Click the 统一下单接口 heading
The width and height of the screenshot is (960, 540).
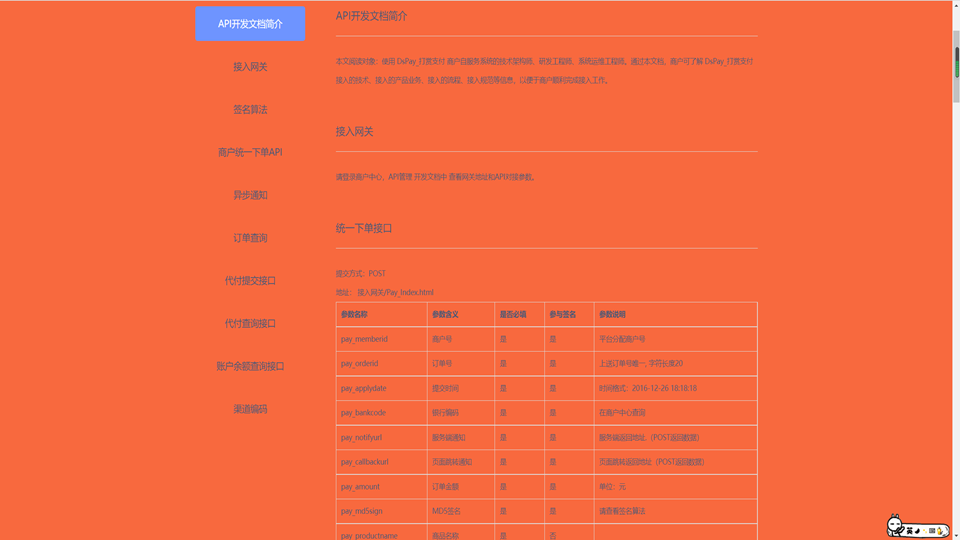364,228
